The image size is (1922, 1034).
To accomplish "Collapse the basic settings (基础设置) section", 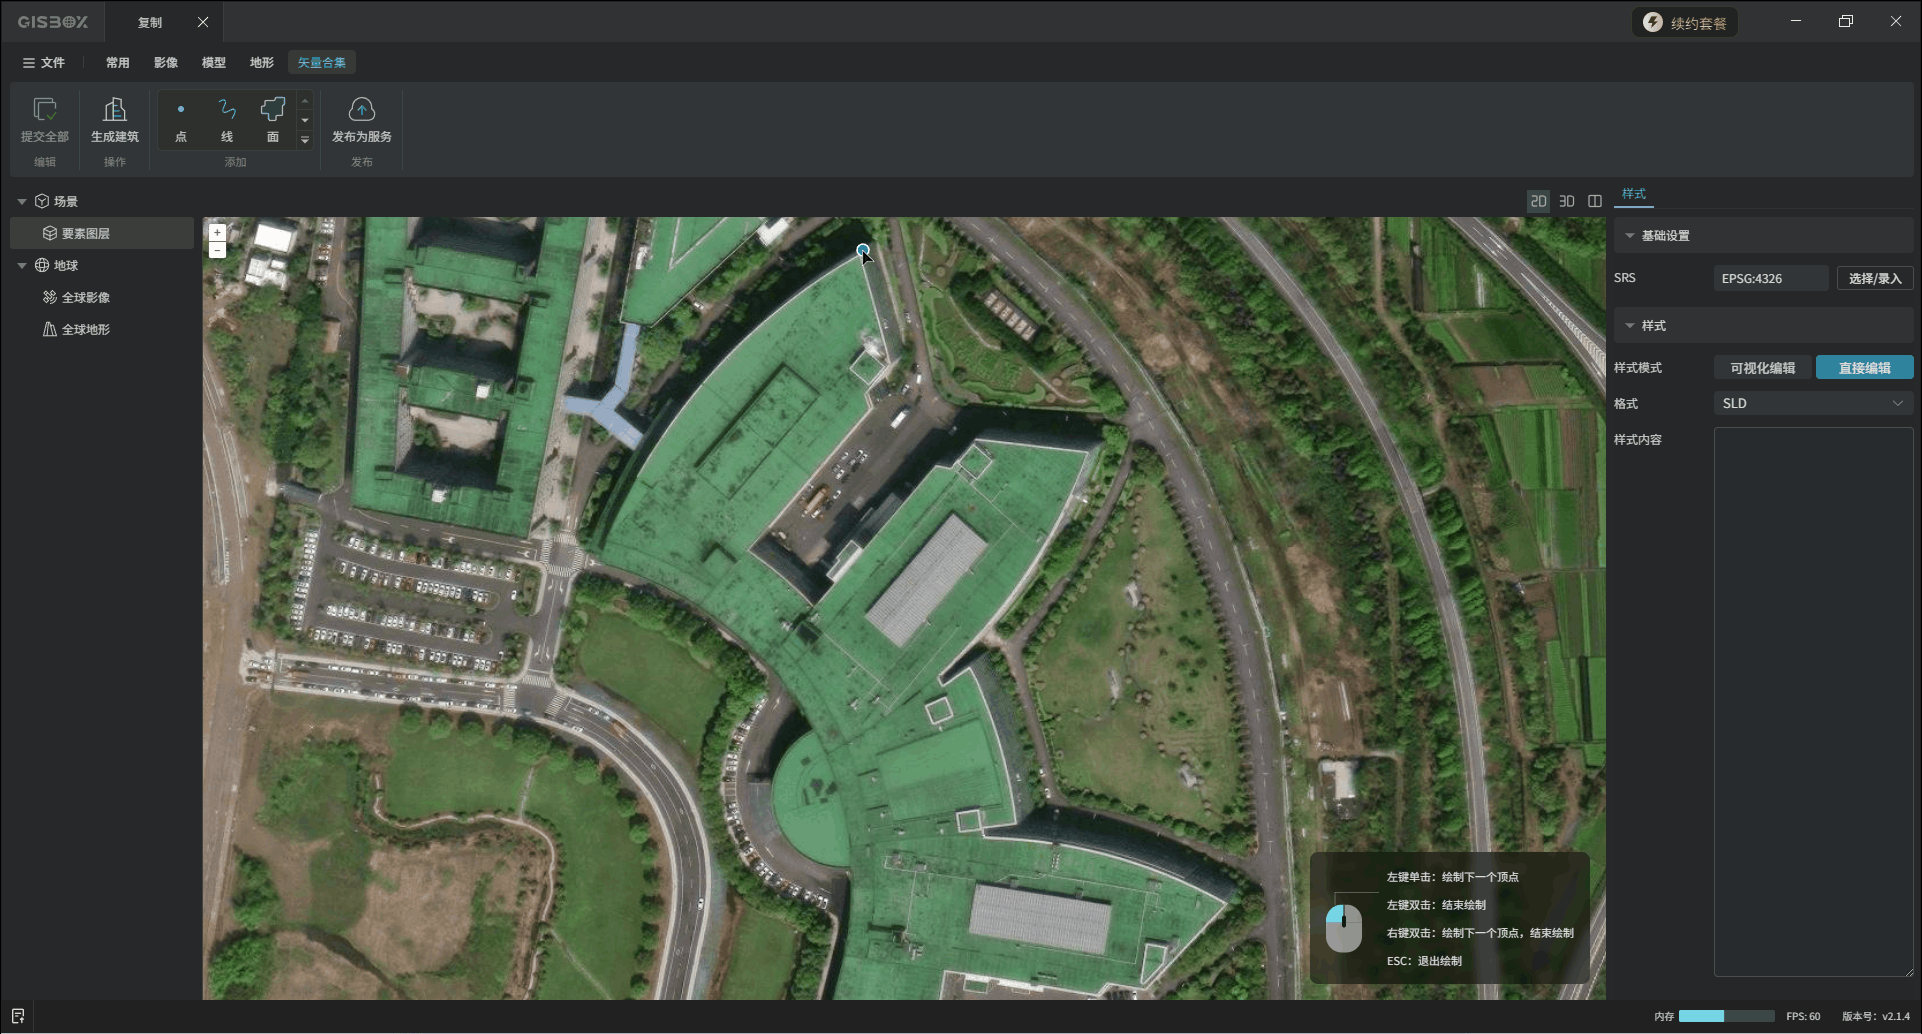I will [1630, 236].
